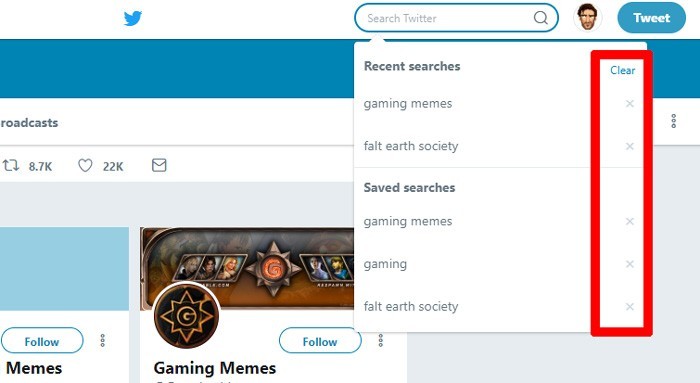Image resolution: width=700 pixels, height=383 pixels.
Task: Click the envelope direct message icon
Action: pos(159,165)
